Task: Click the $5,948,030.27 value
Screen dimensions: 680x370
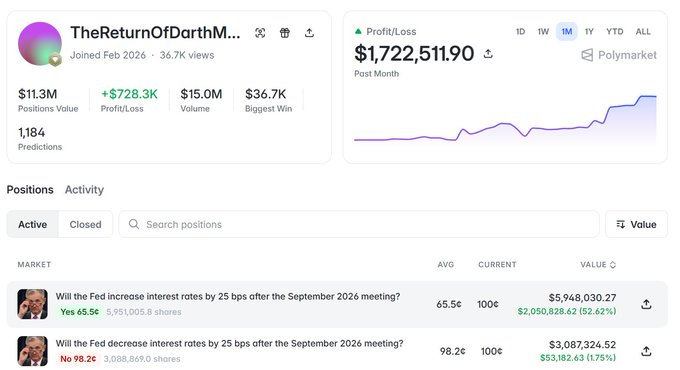Action: (x=582, y=298)
